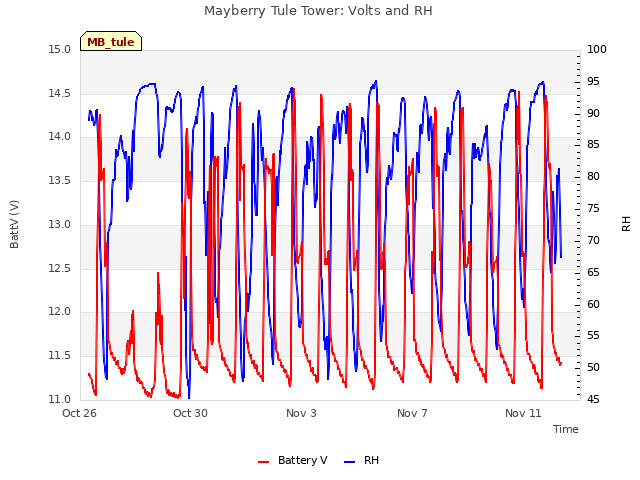Click the RH right axis title
640x480 pixels.
[626, 224]
